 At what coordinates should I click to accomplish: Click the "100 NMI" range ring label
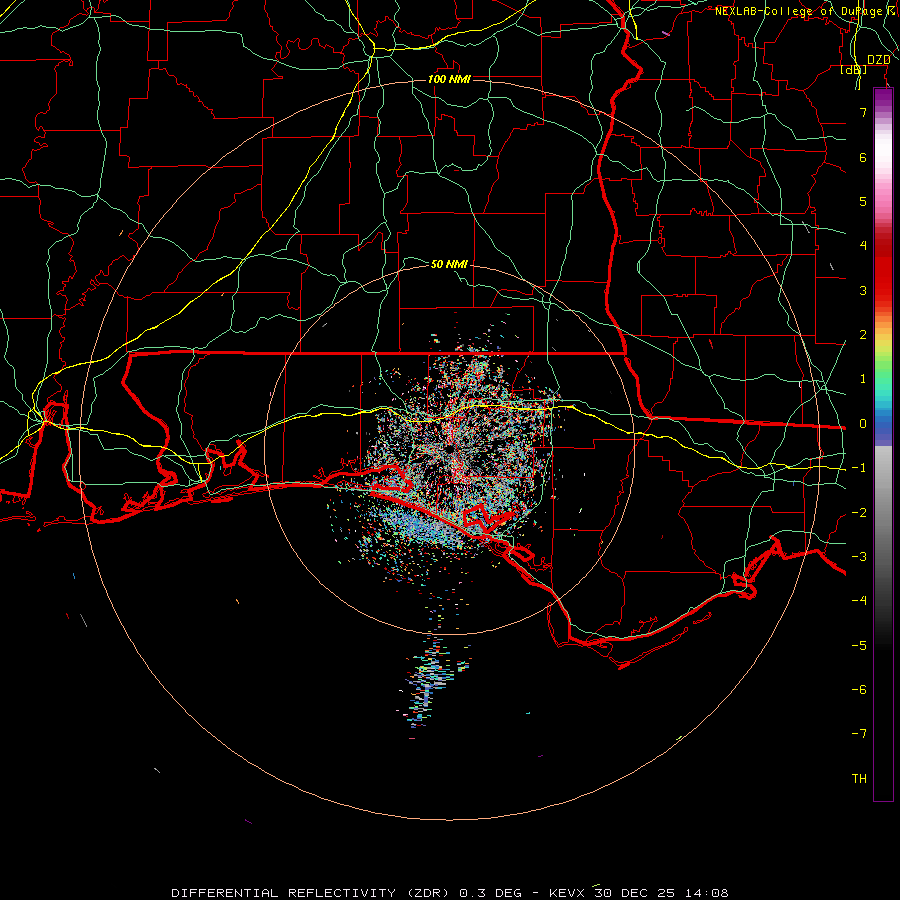tap(449, 79)
